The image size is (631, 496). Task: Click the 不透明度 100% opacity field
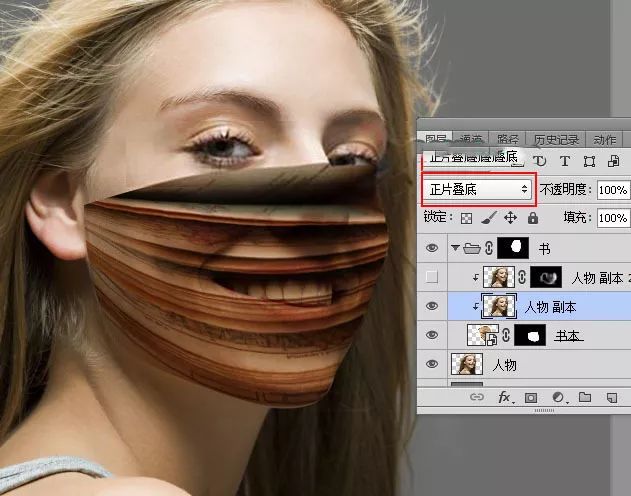pyautogui.click(x=614, y=189)
